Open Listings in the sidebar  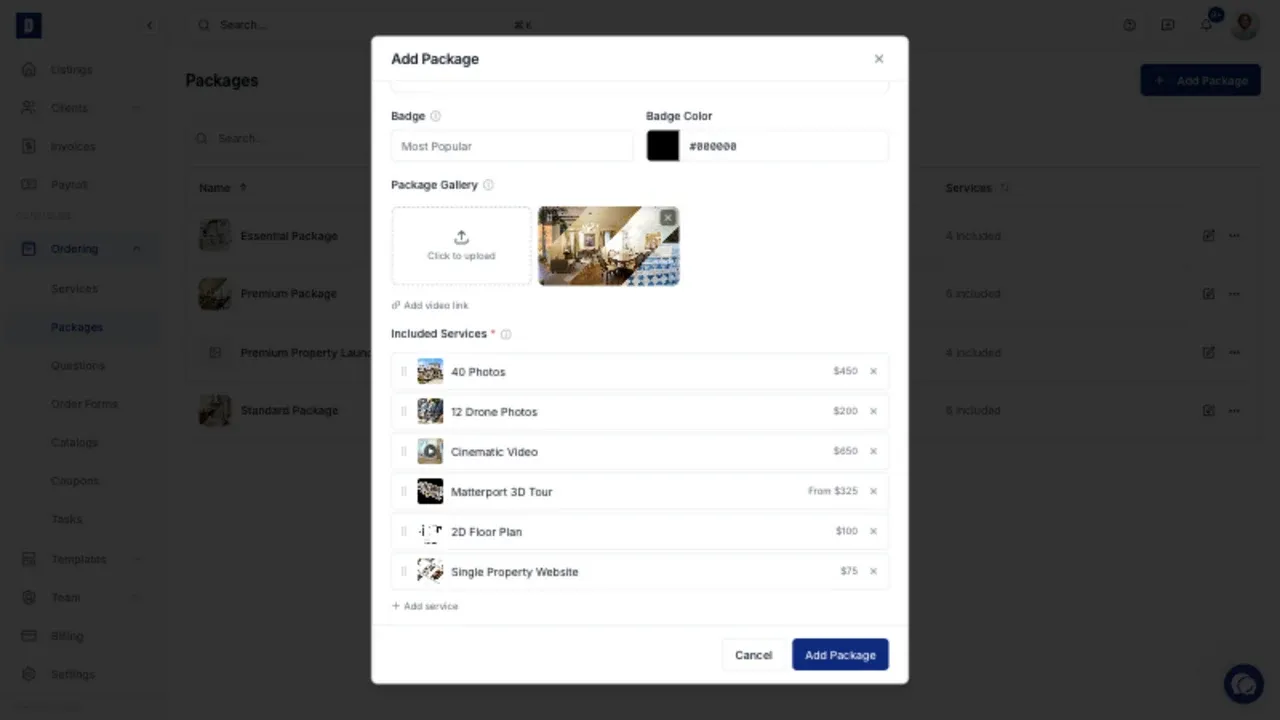coord(72,70)
